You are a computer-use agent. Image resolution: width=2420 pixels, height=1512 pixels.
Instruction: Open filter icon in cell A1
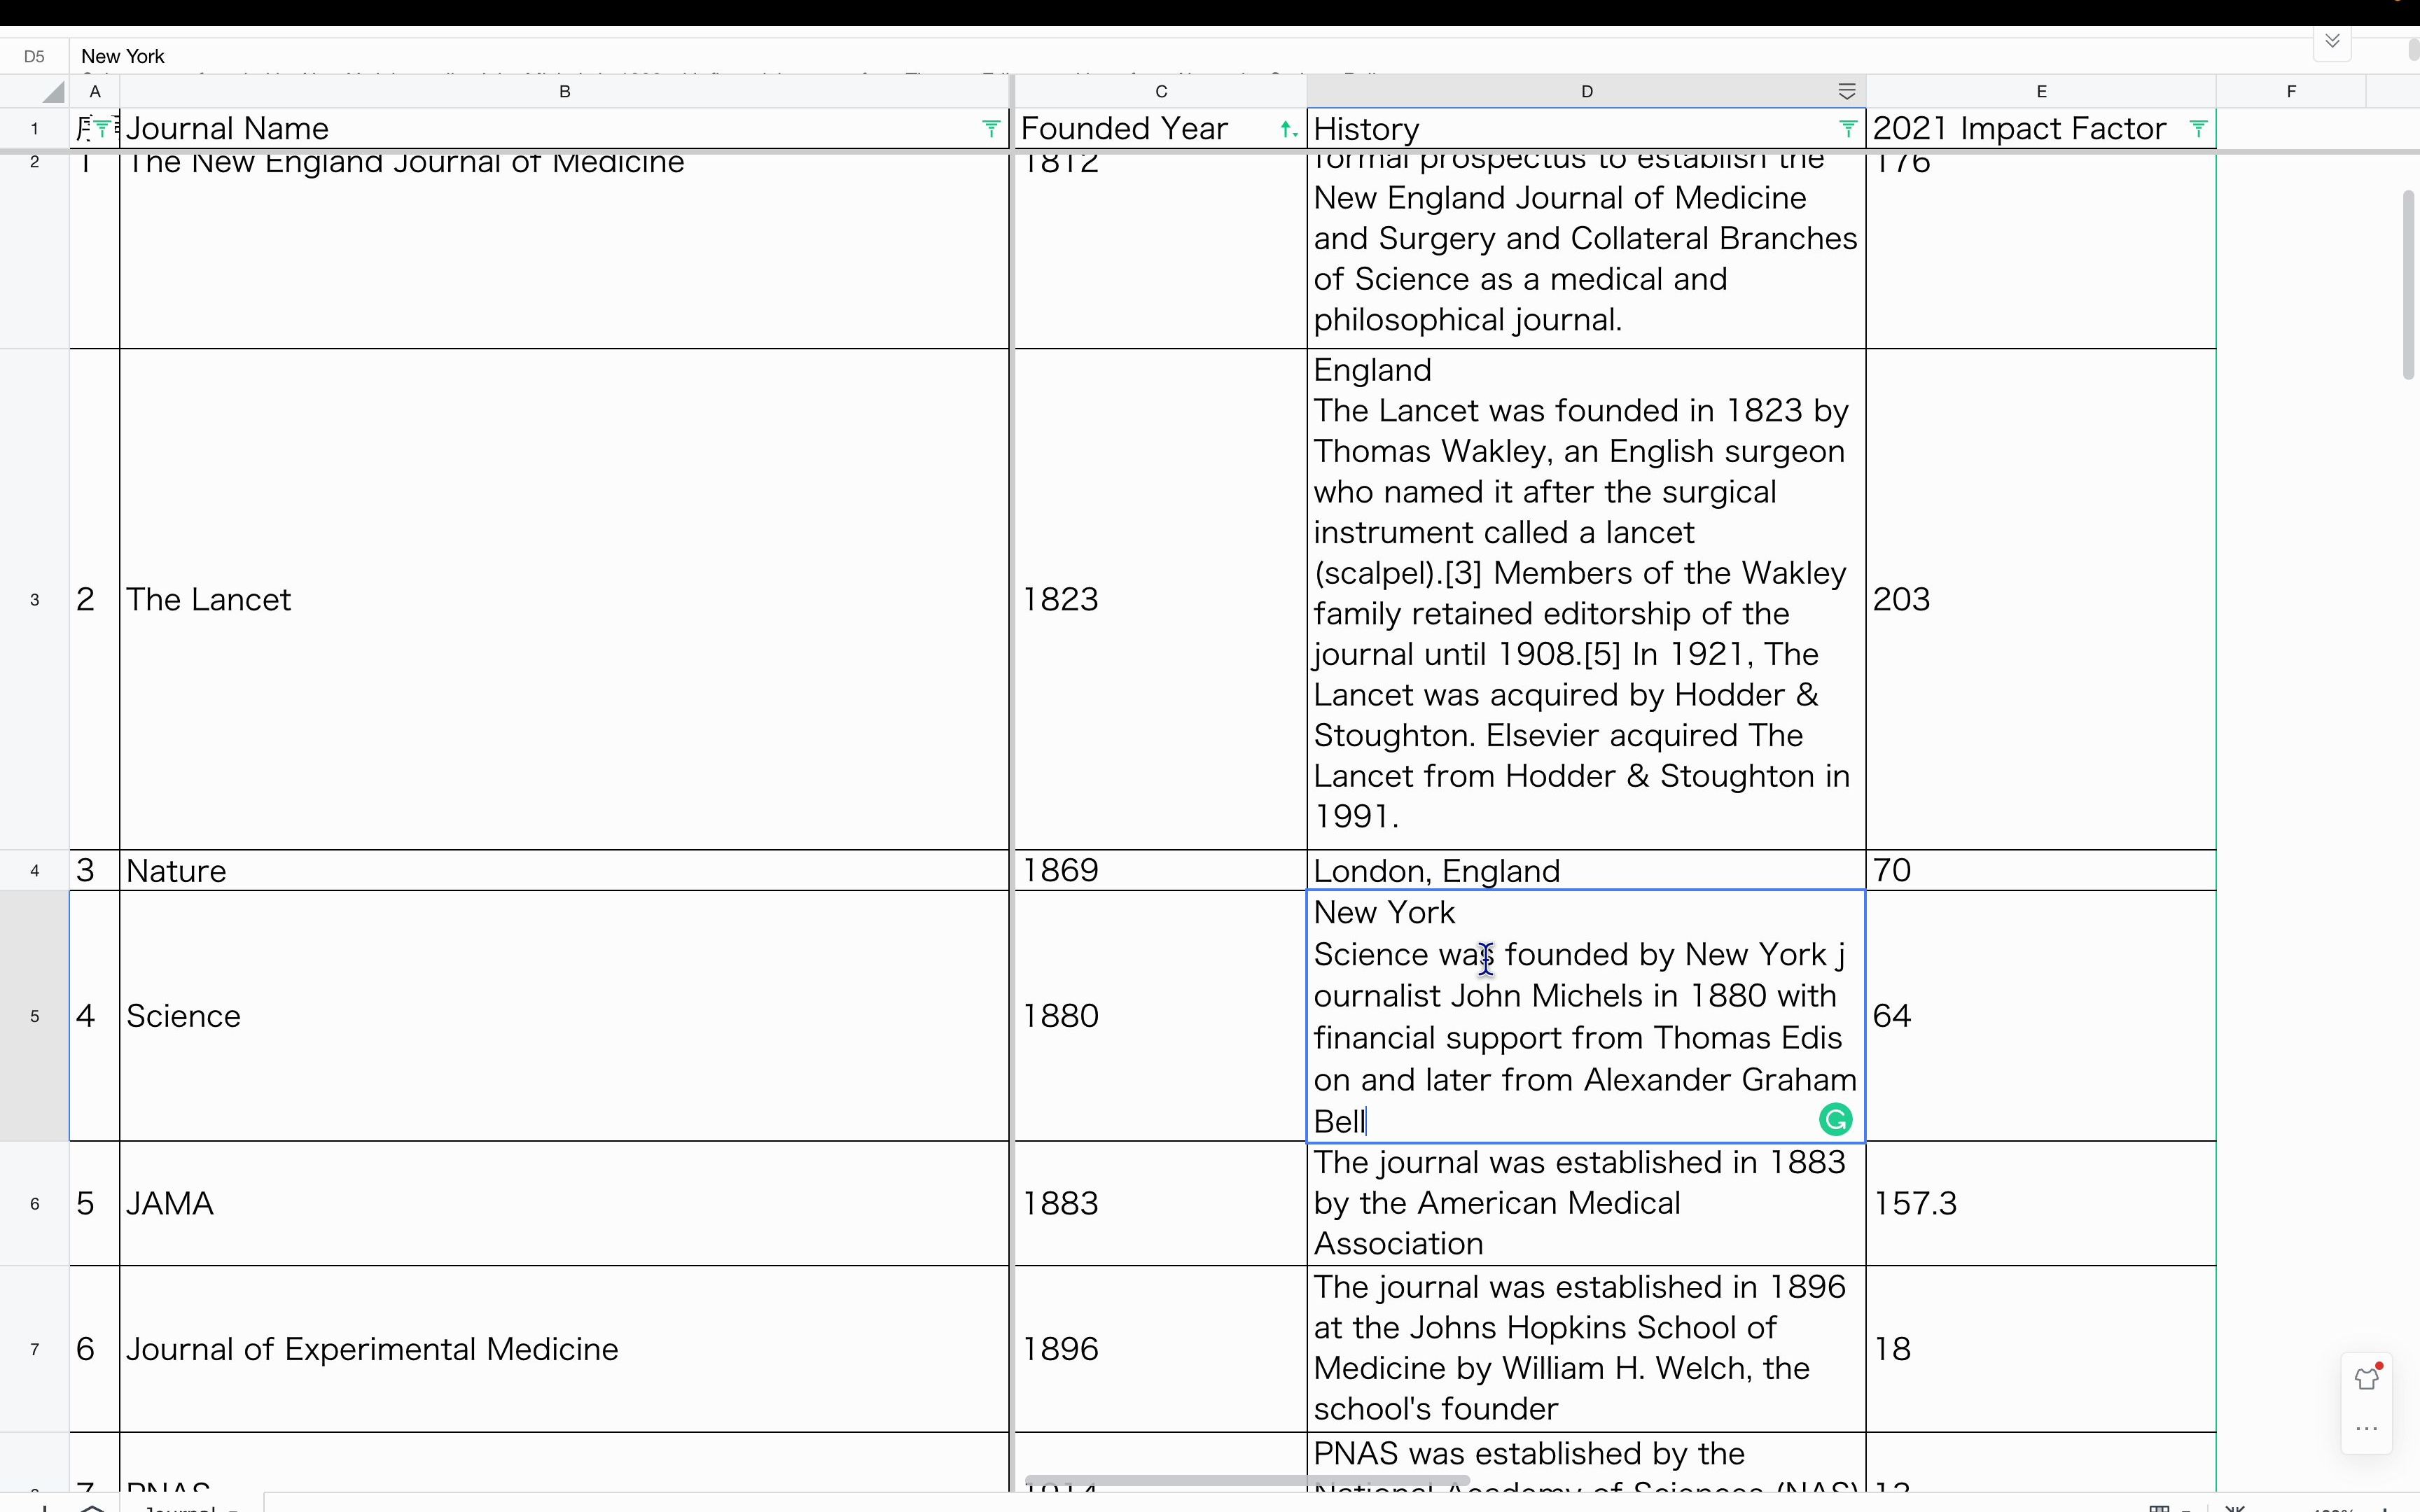pyautogui.click(x=103, y=129)
